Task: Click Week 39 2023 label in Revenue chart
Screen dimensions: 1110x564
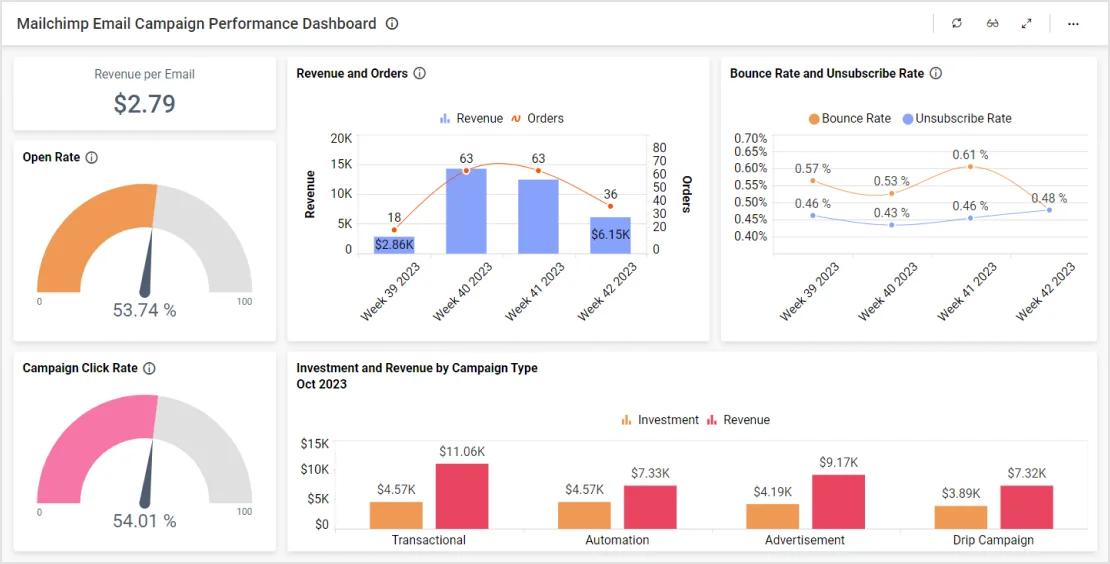Action: pos(391,291)
